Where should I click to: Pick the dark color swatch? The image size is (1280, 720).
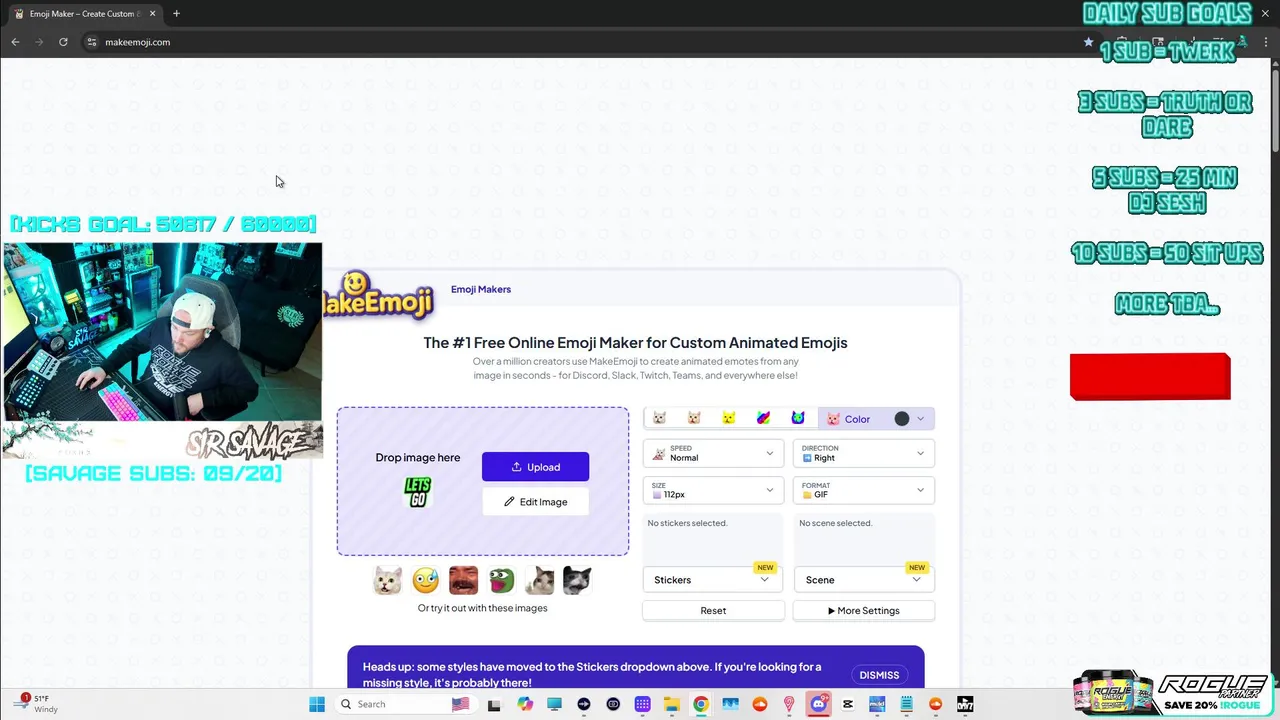902,419
